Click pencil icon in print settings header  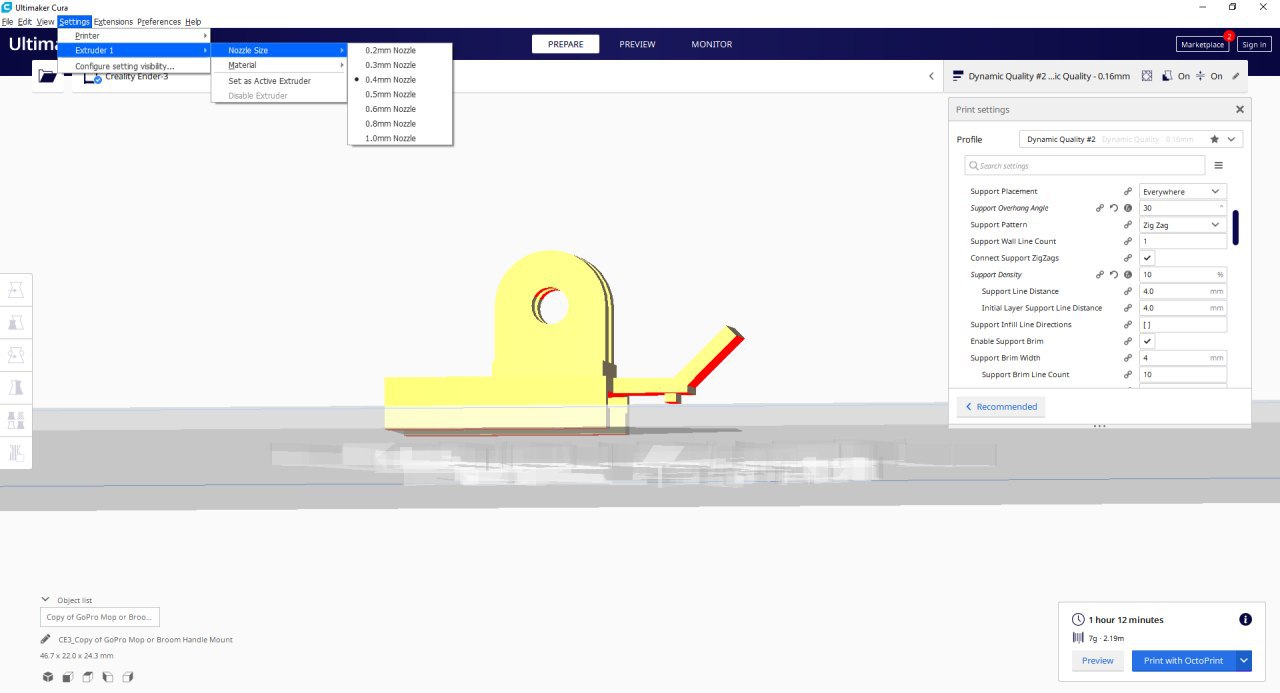(1236, 76)
